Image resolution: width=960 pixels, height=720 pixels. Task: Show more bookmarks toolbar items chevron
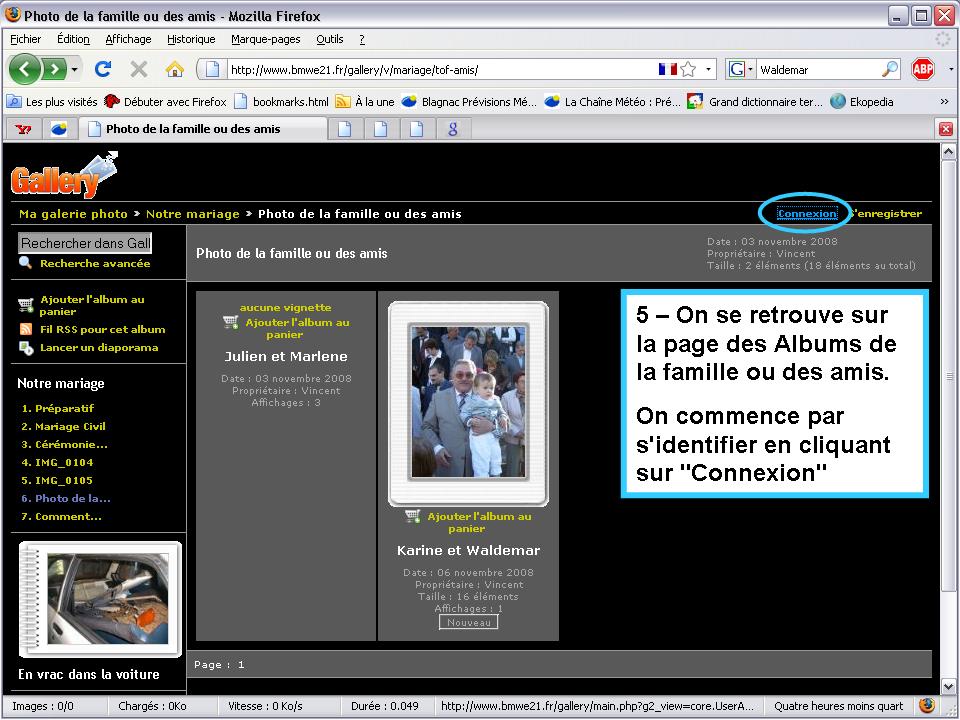pyautogui.click(x=944, y=101)
